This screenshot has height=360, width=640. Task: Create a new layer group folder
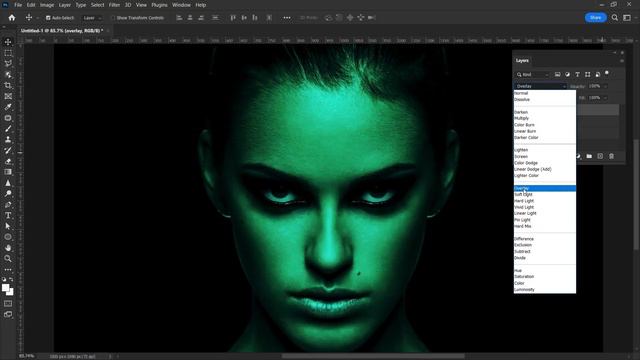(589, 156)
